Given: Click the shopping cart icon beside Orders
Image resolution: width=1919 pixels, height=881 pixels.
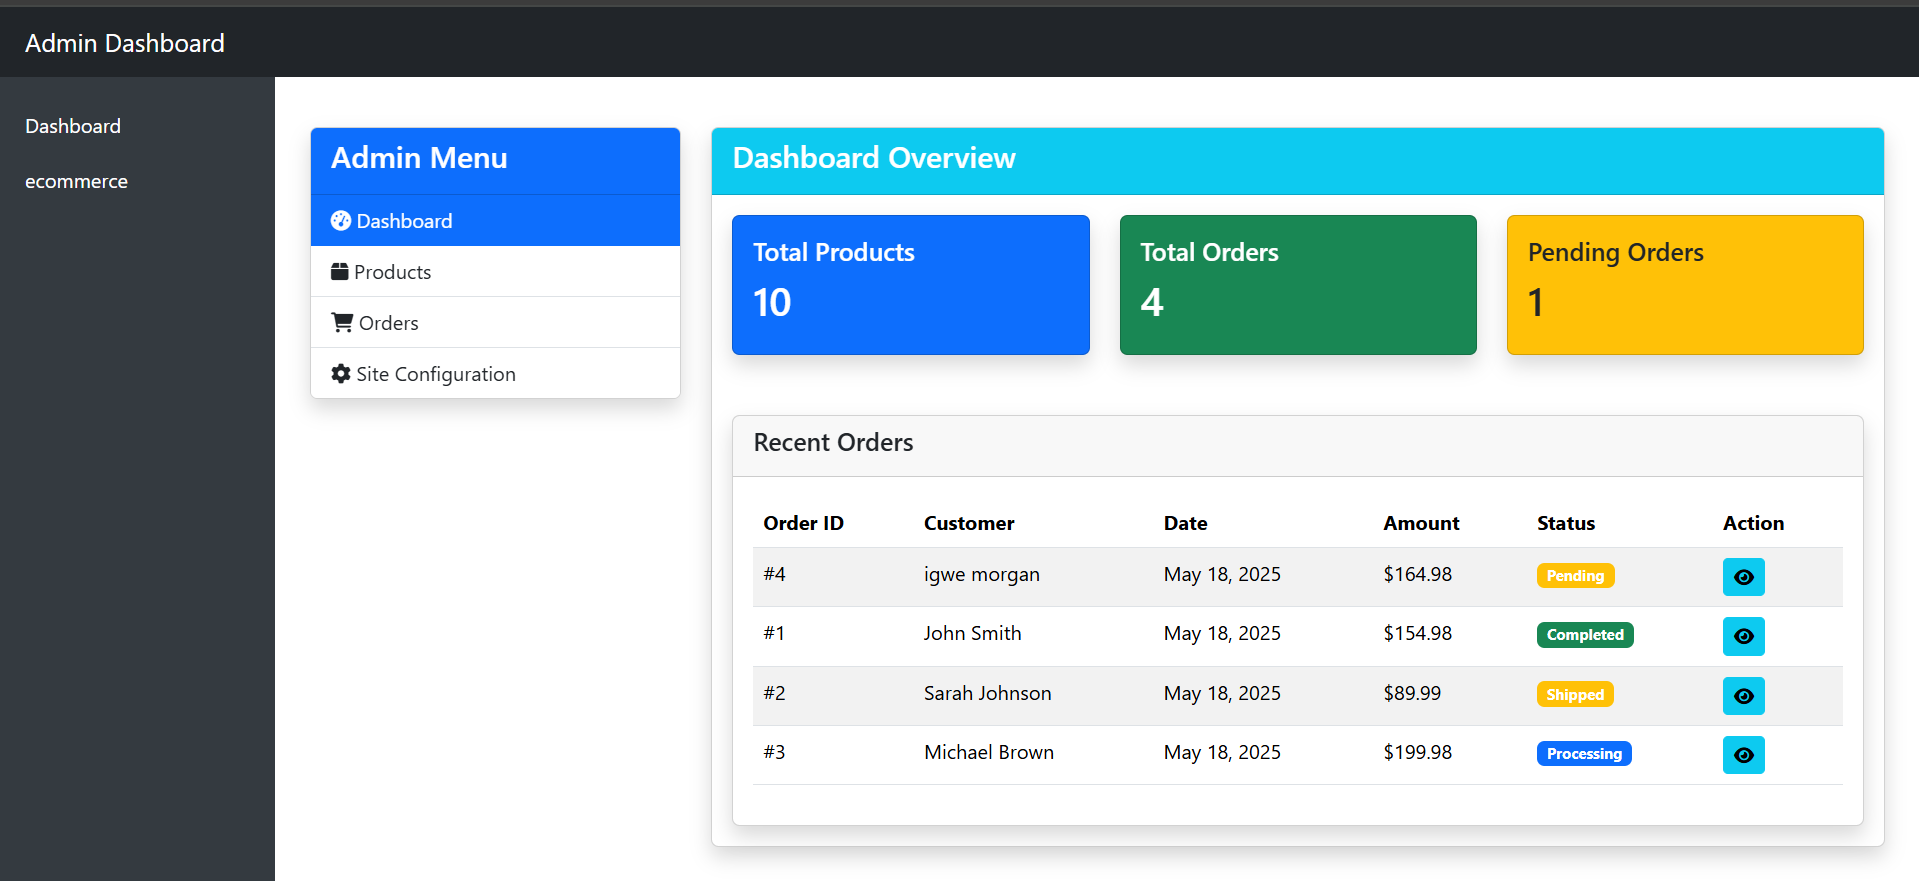Looking at the screenshot, I should tap(342, 323).
